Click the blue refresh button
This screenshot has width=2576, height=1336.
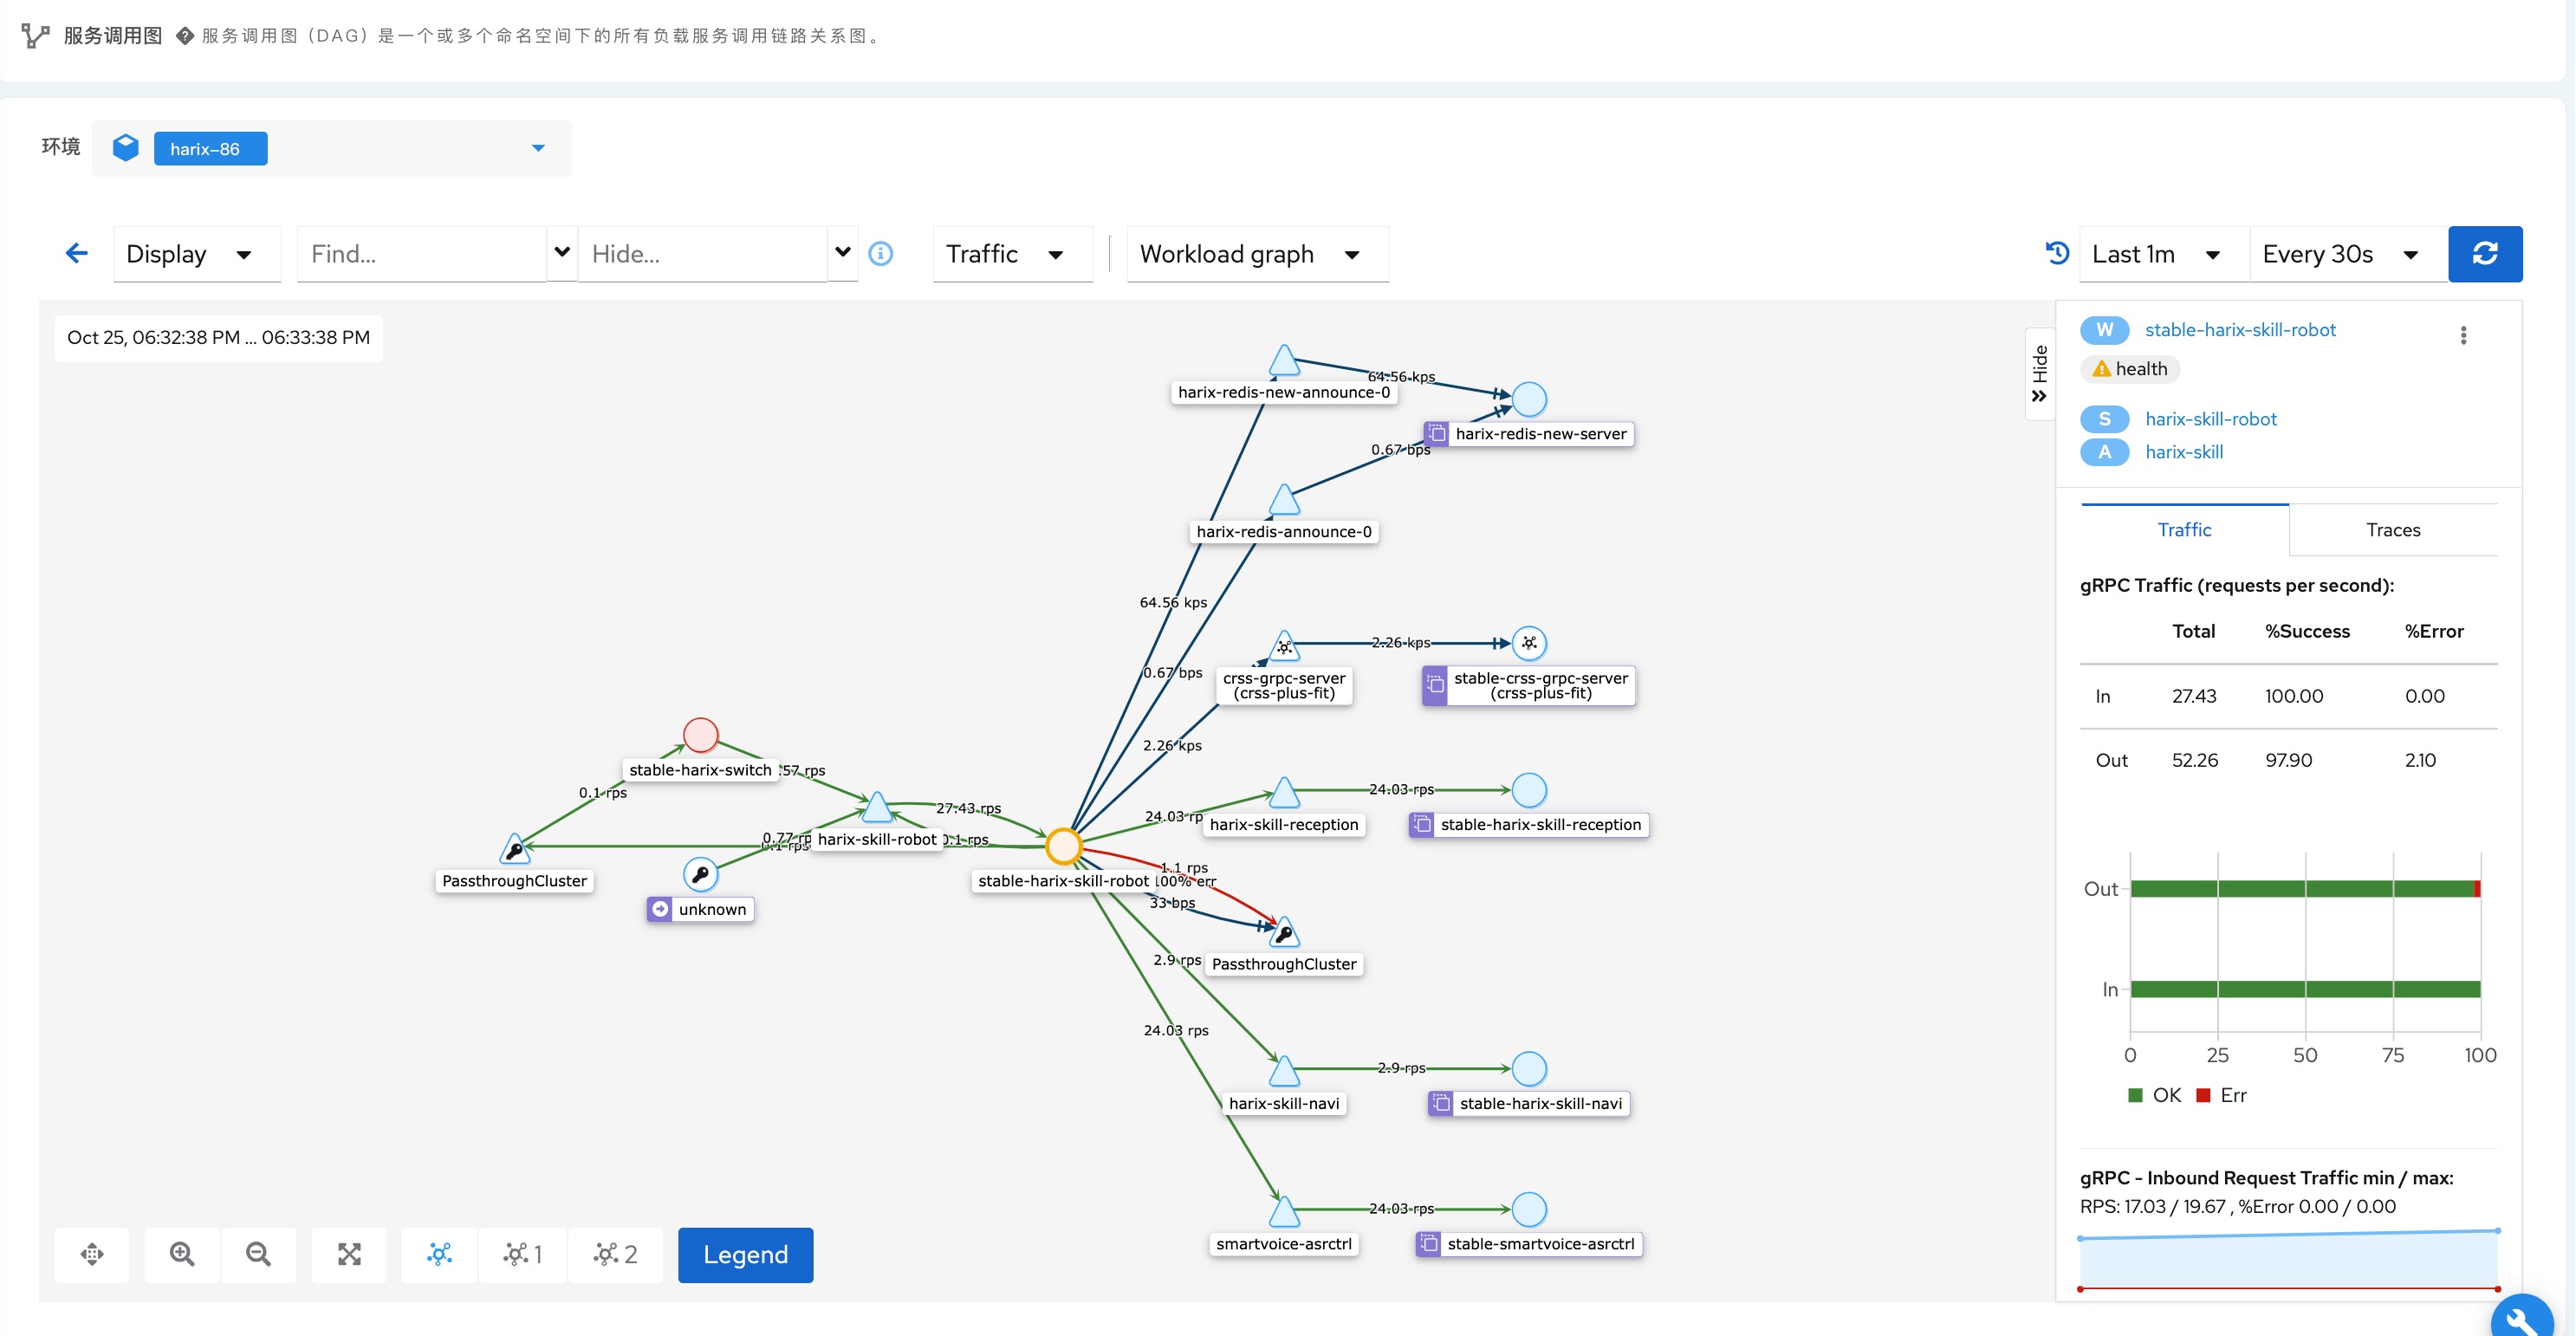click(x=2484, y=254)
